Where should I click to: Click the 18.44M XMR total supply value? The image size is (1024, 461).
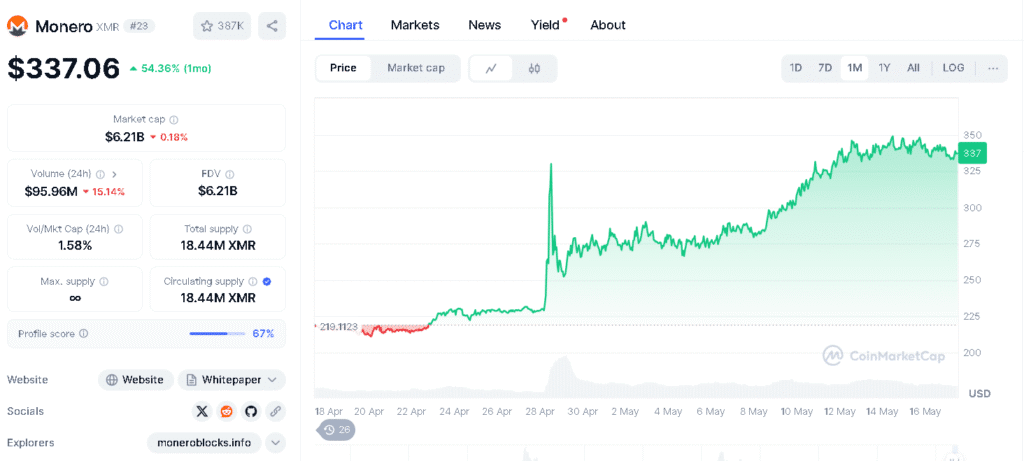tap(218, 246)
